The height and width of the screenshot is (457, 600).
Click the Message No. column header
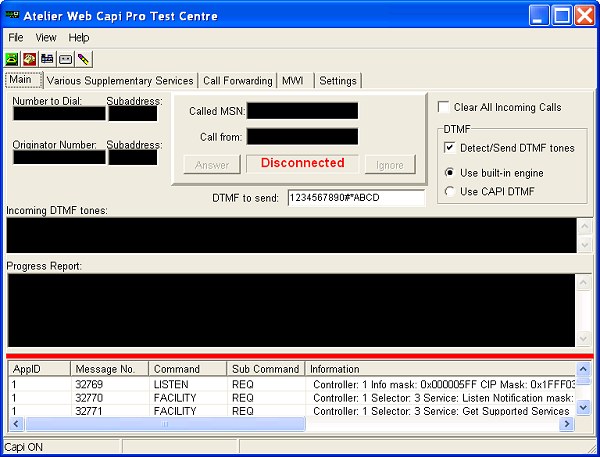(x=109, y=369)
